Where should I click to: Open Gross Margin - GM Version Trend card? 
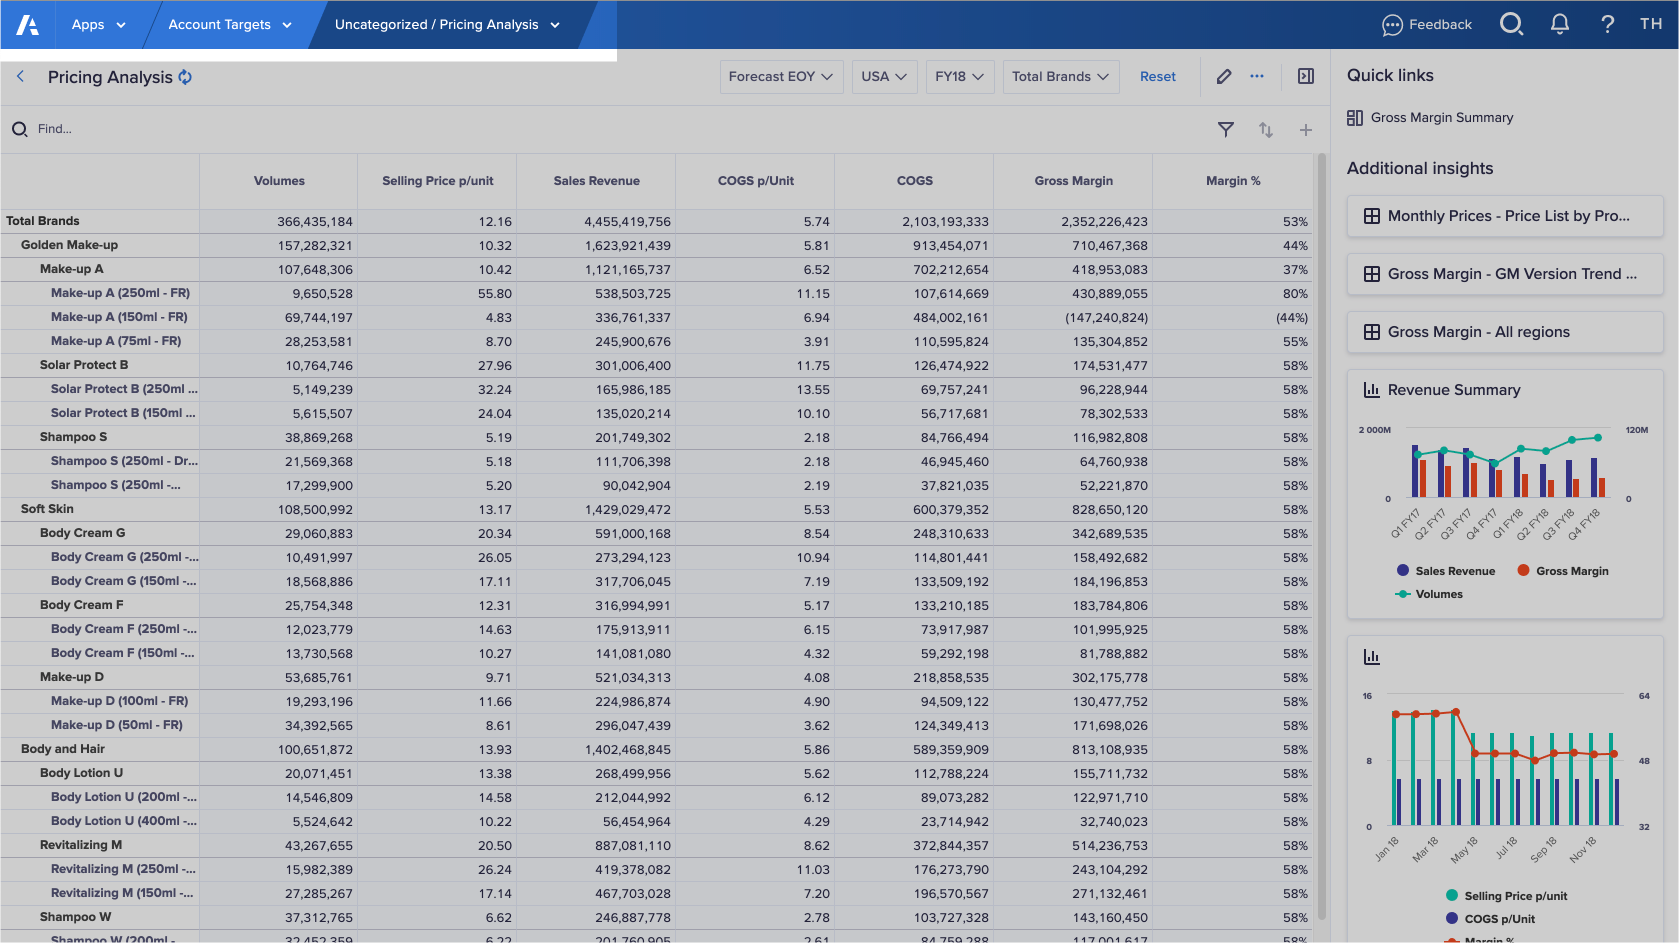click(x=1504, y=274)
